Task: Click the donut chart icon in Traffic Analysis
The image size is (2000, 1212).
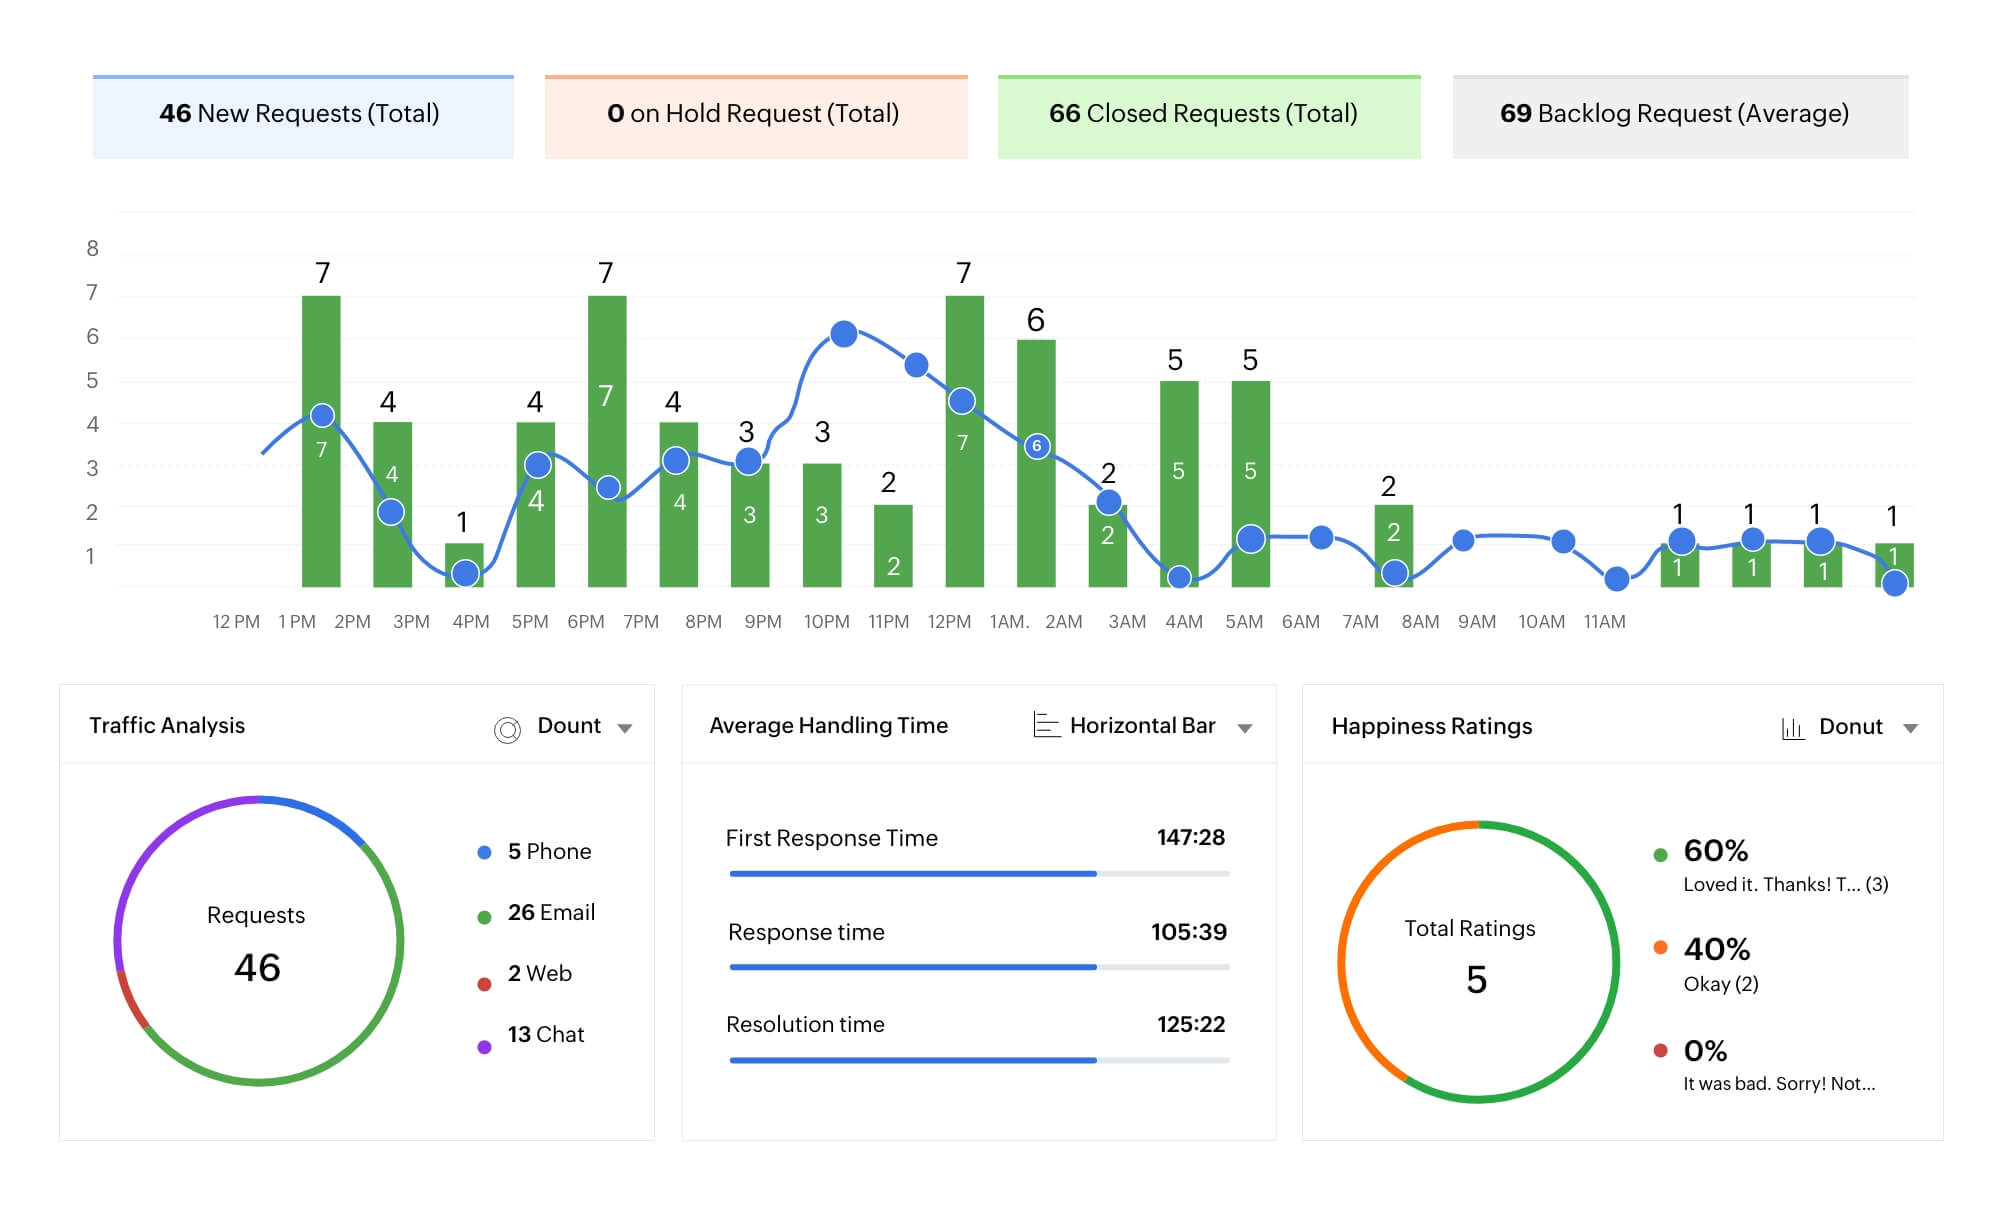Action: 507,730
